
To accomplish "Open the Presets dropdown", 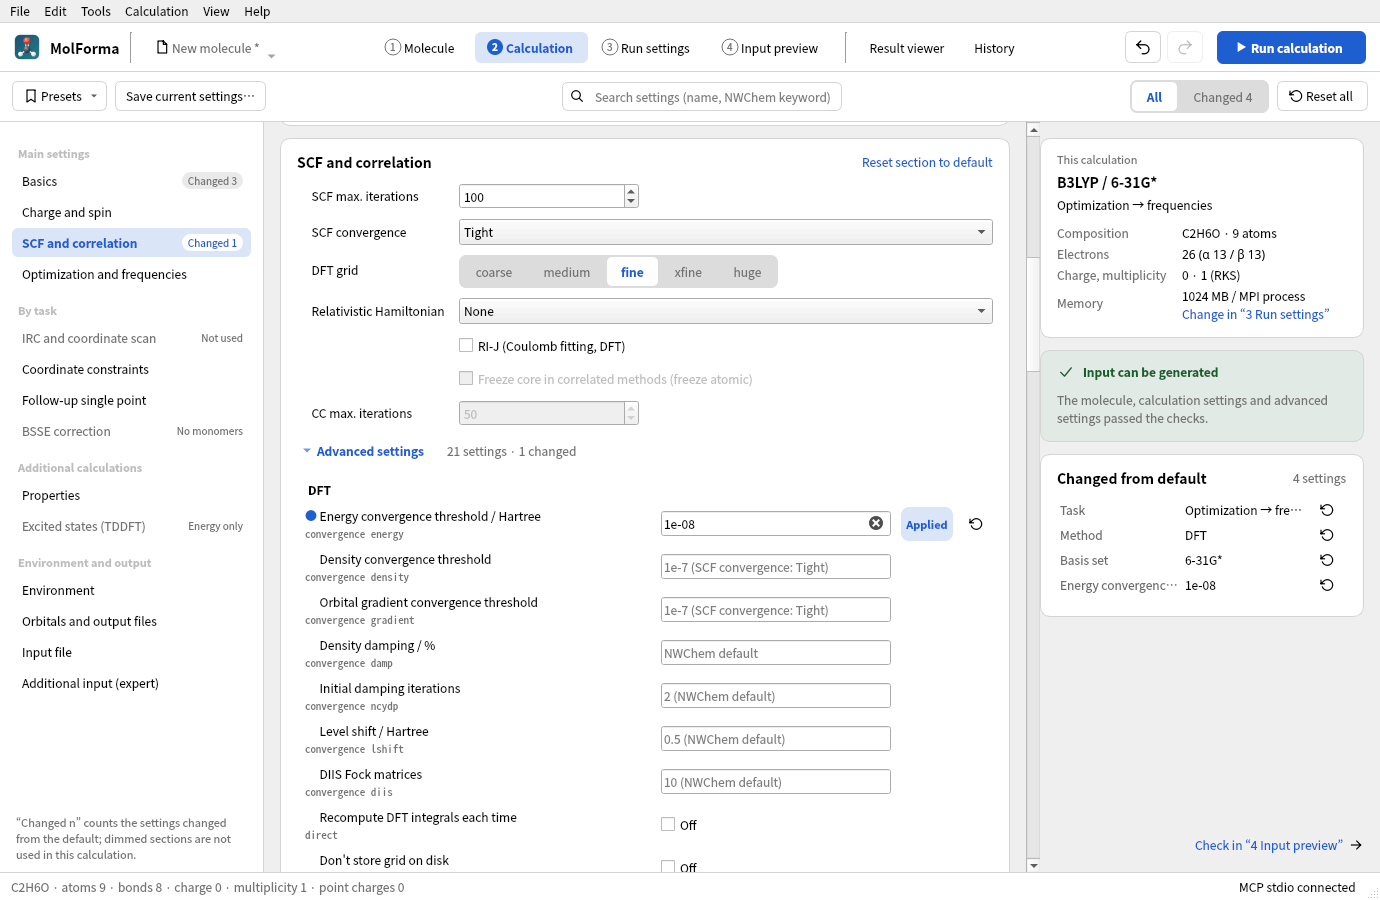I will tap(60, 96).
